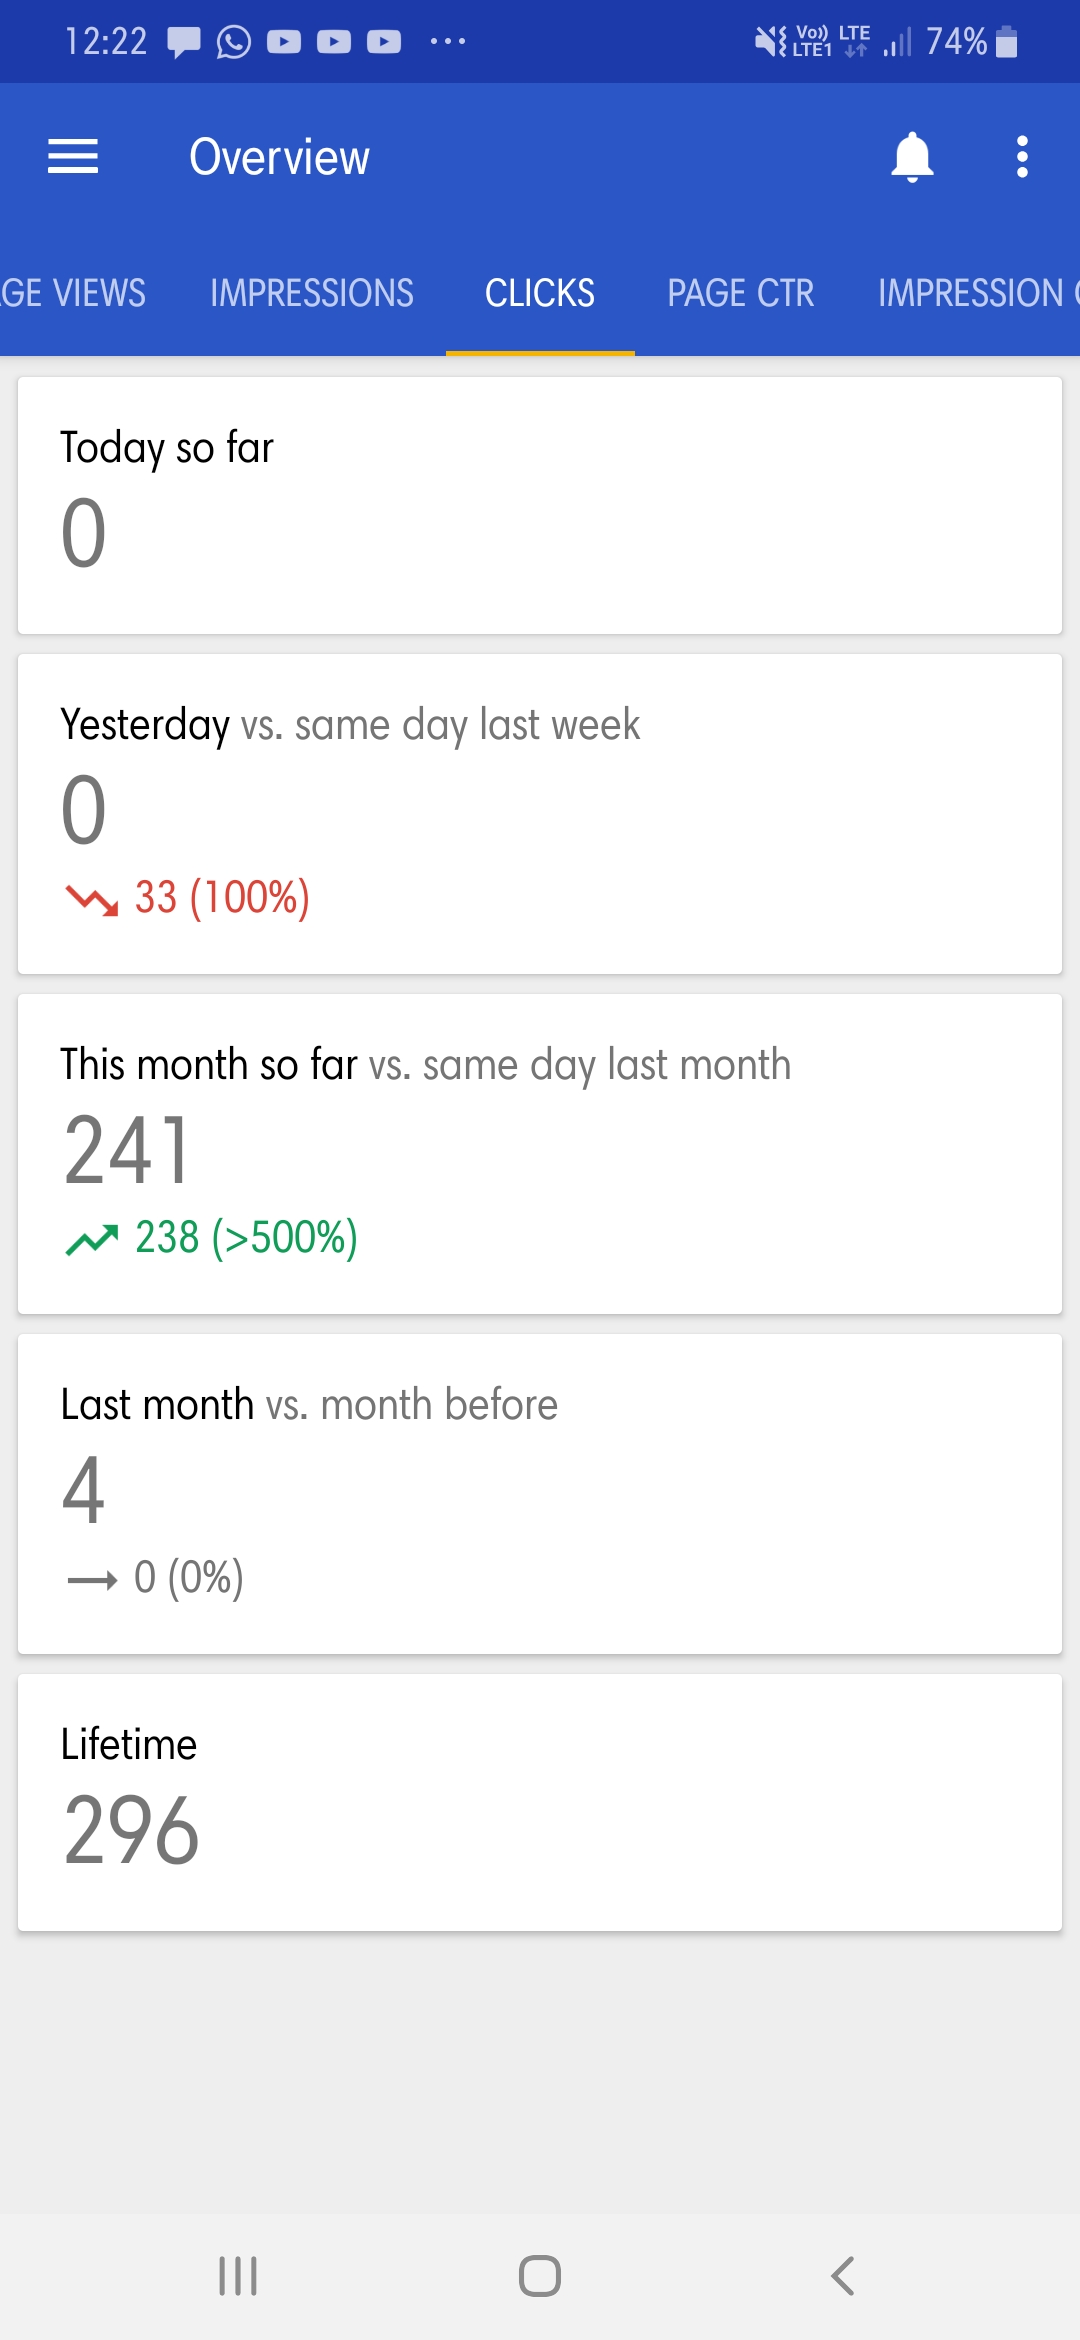
Task: Switch to the Impressions tab
Action: pos(312,293)
